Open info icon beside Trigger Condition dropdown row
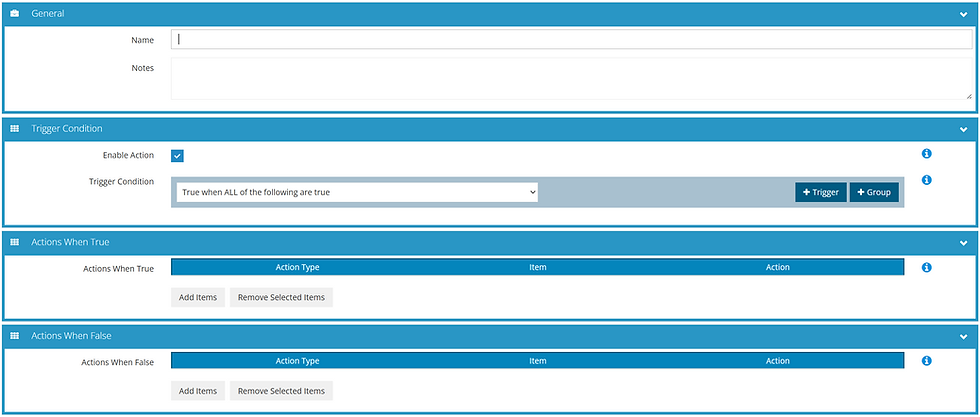 click(x=927, y=180)
